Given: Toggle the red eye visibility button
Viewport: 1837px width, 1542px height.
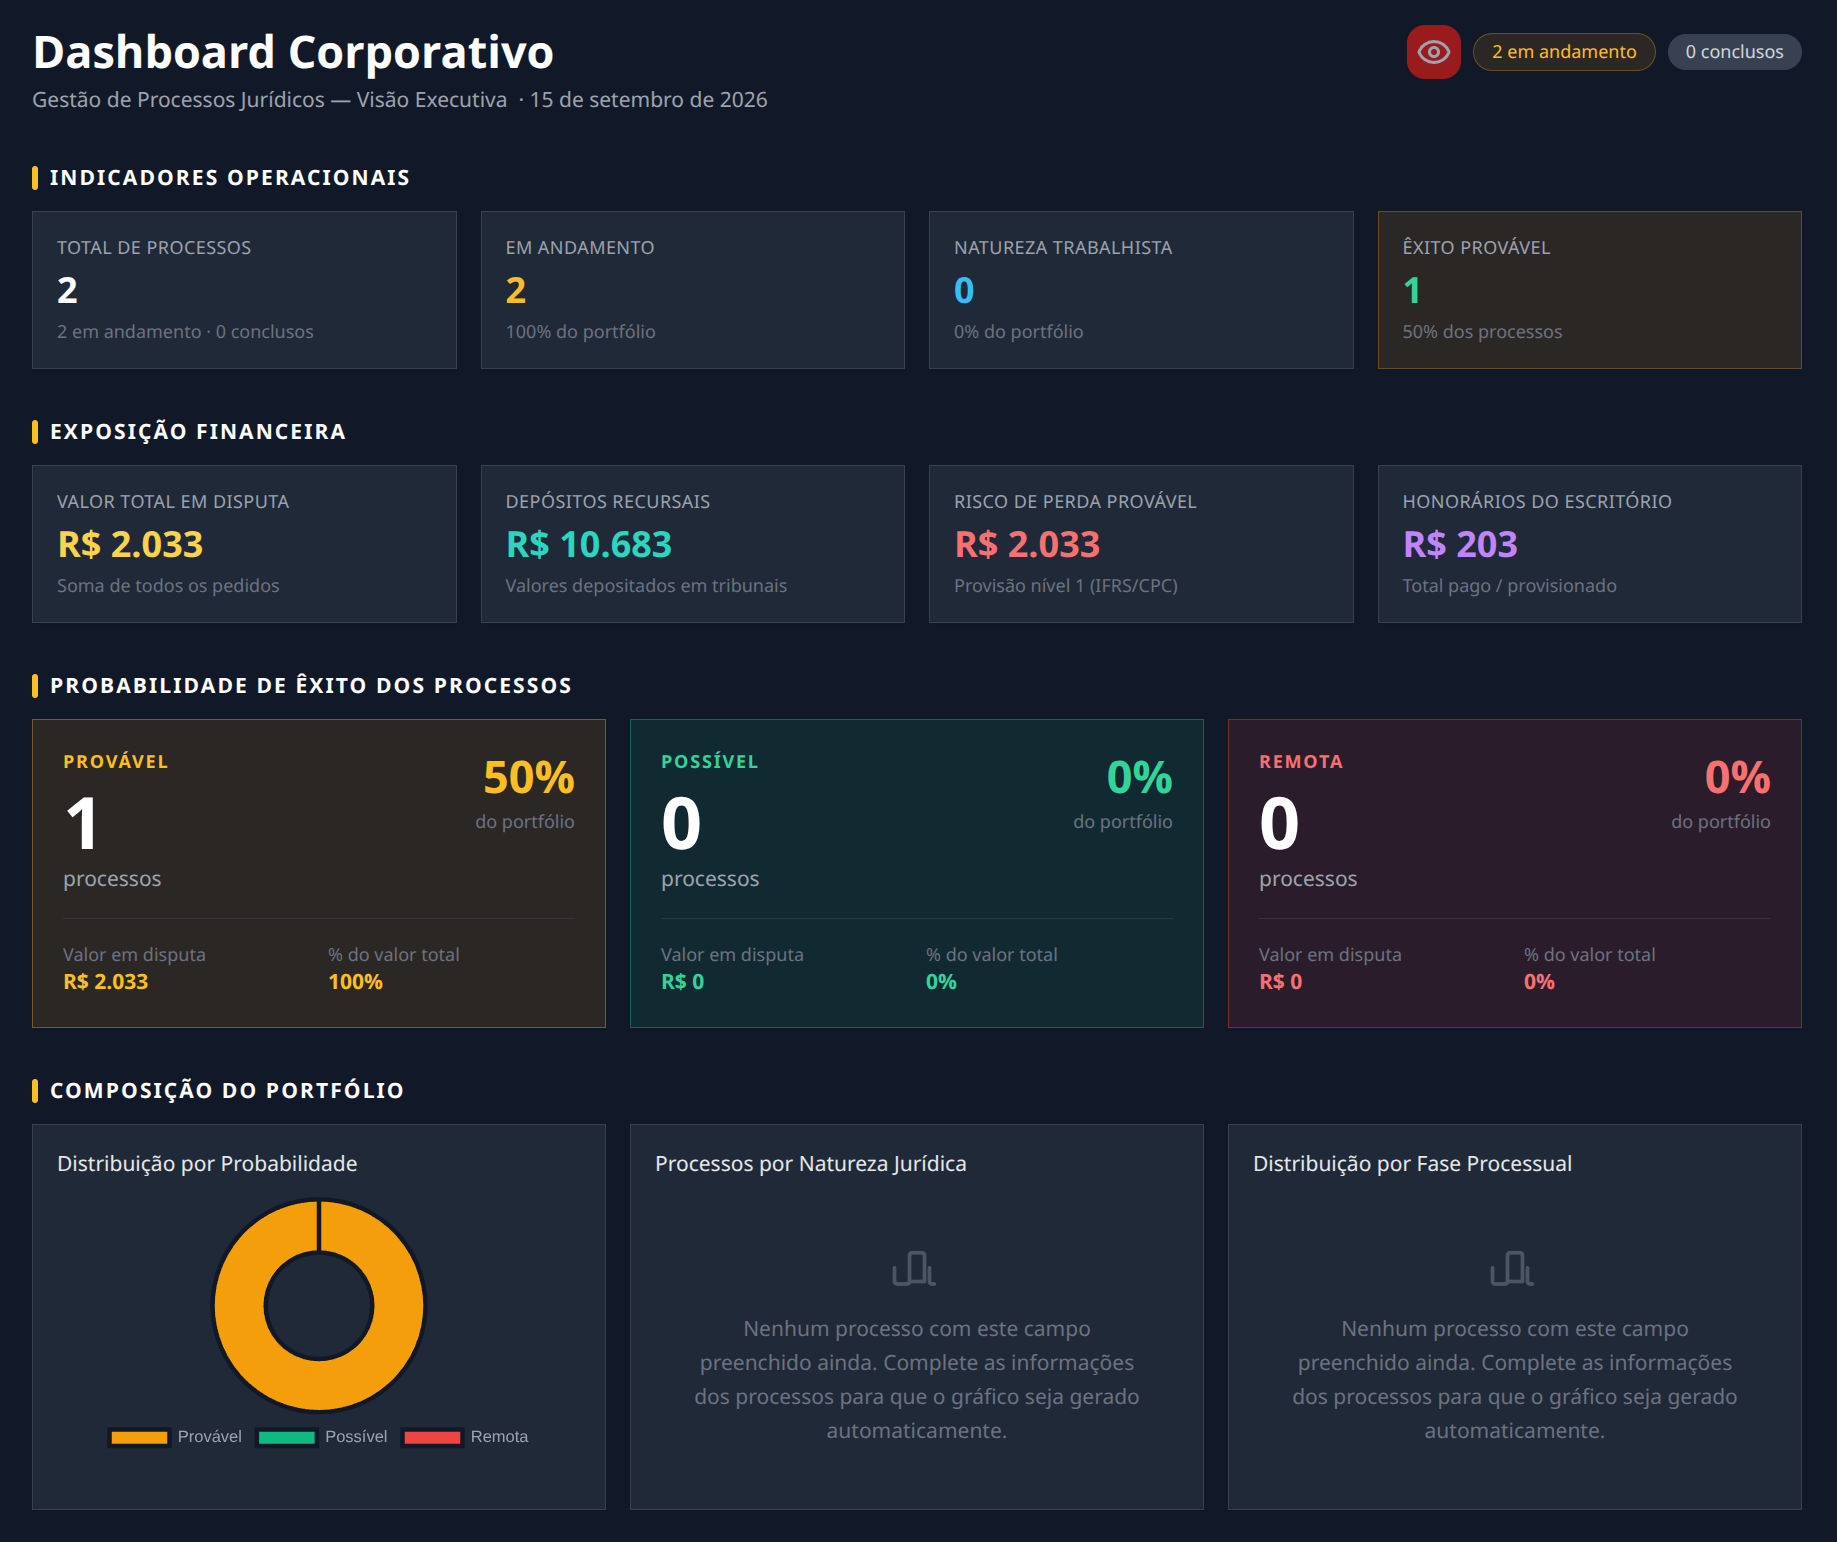Looking at the screenshot, I should (1433, 52).
